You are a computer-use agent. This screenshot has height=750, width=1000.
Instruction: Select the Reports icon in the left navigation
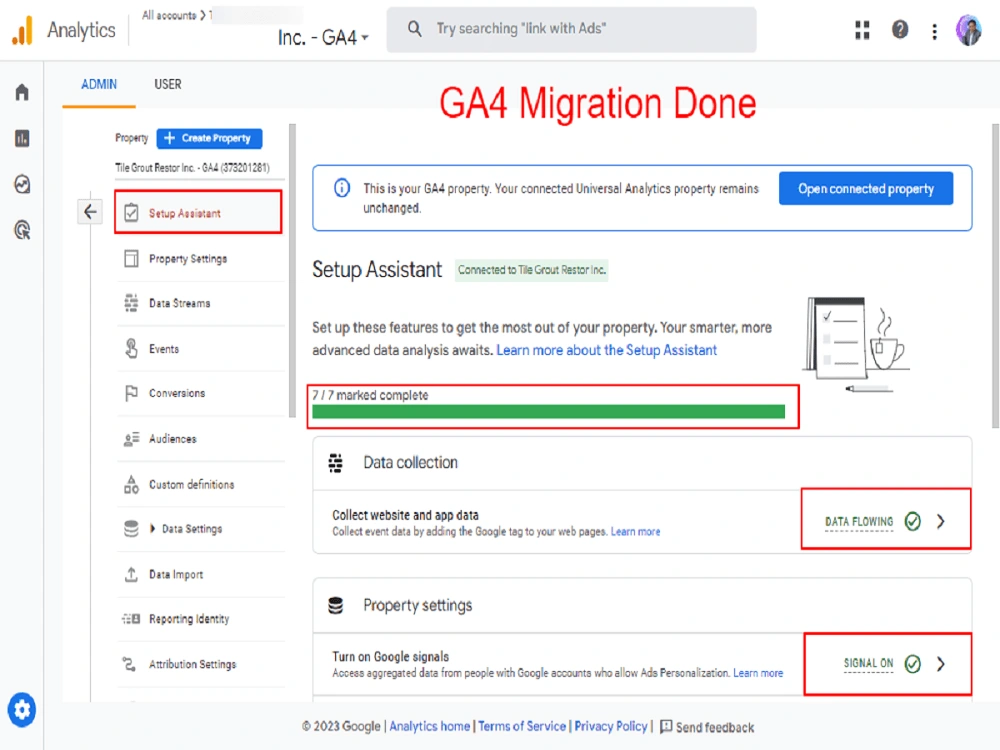point(22,138)
